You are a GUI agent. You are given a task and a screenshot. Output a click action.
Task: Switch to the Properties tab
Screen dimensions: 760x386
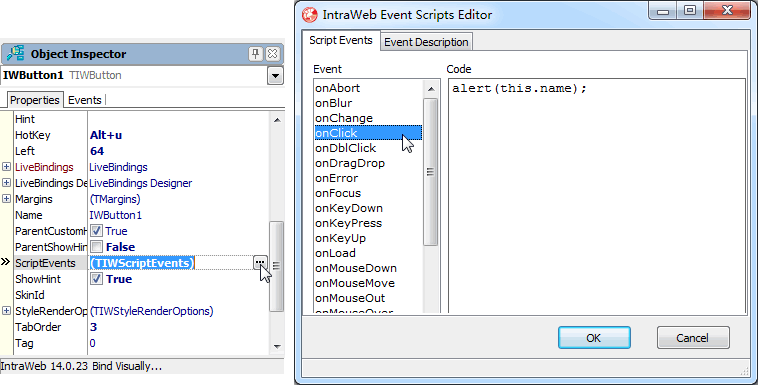[x=34, y=100]
